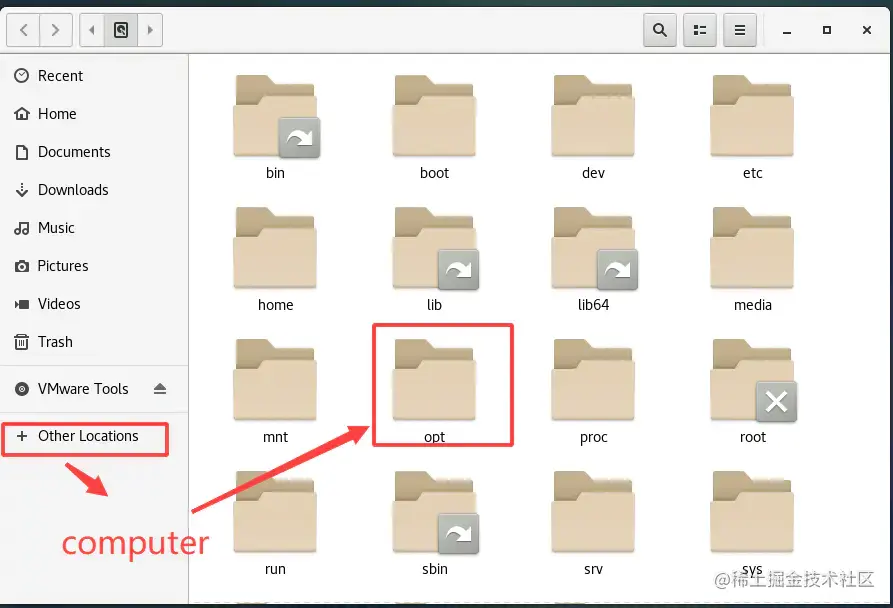The width and height of the screenshot is (893, 608).
Task: Click the path bar left scroll arrow
Action: pyautogui.click(x=92, y=30)
